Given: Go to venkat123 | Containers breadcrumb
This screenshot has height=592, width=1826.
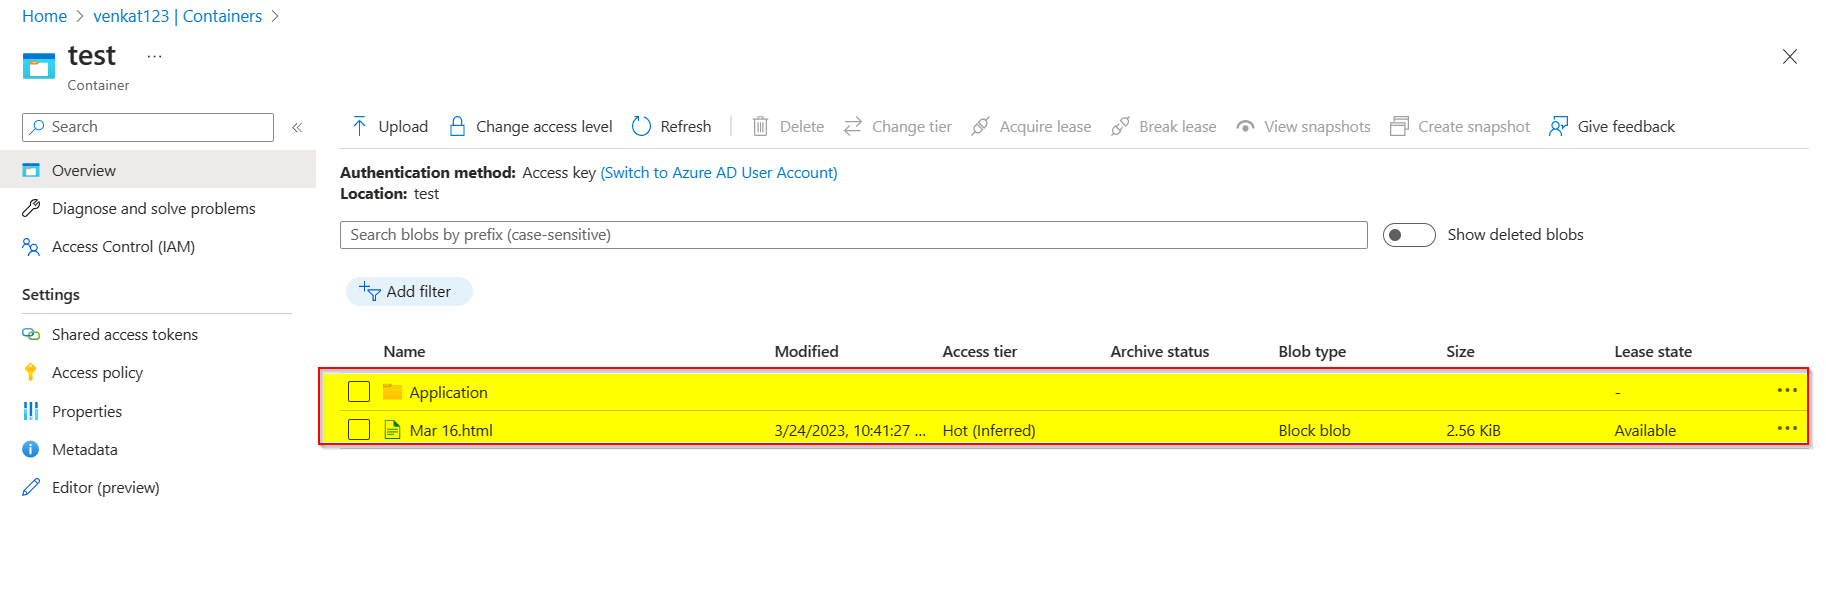Looking at the screenshot, I should (177, 16).
